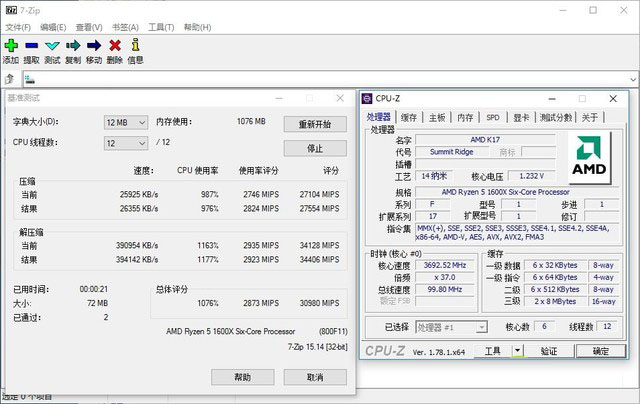Screen dimensions: 640x404
Task: Open the 帮助(H) menu
Action: [197, 27]
